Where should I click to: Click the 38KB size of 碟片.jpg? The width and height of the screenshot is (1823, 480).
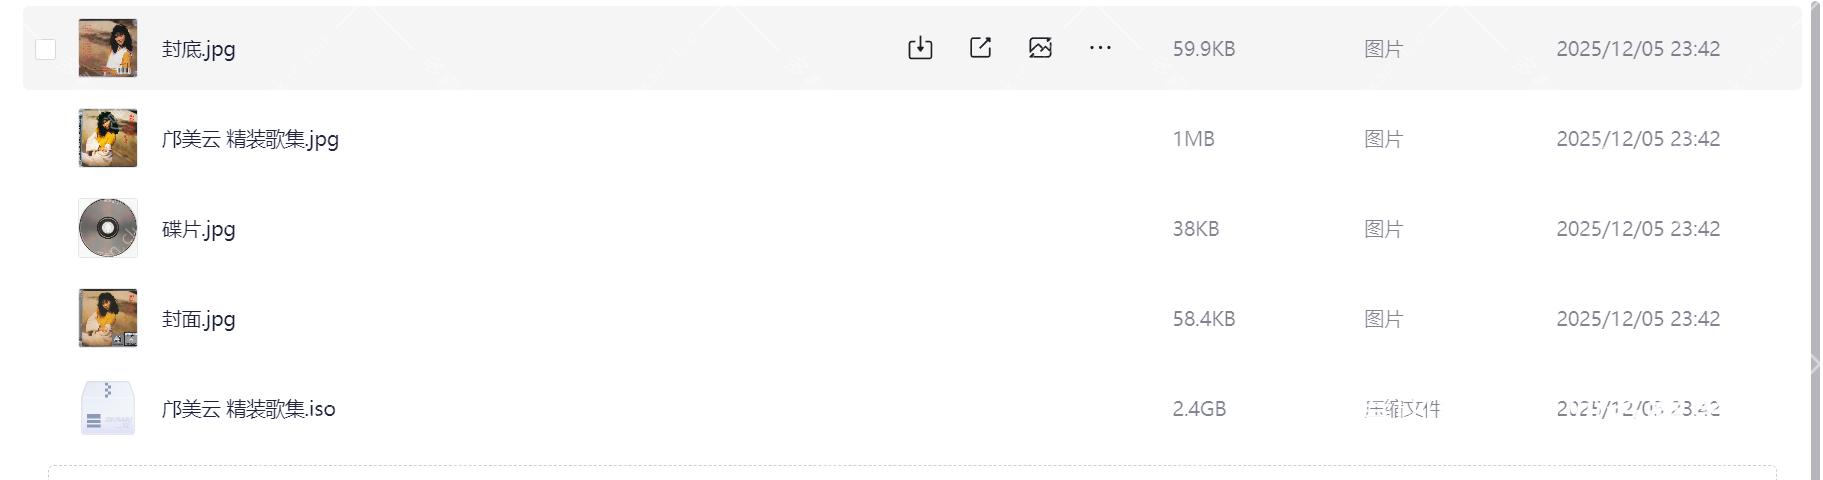pos(1196,229)
